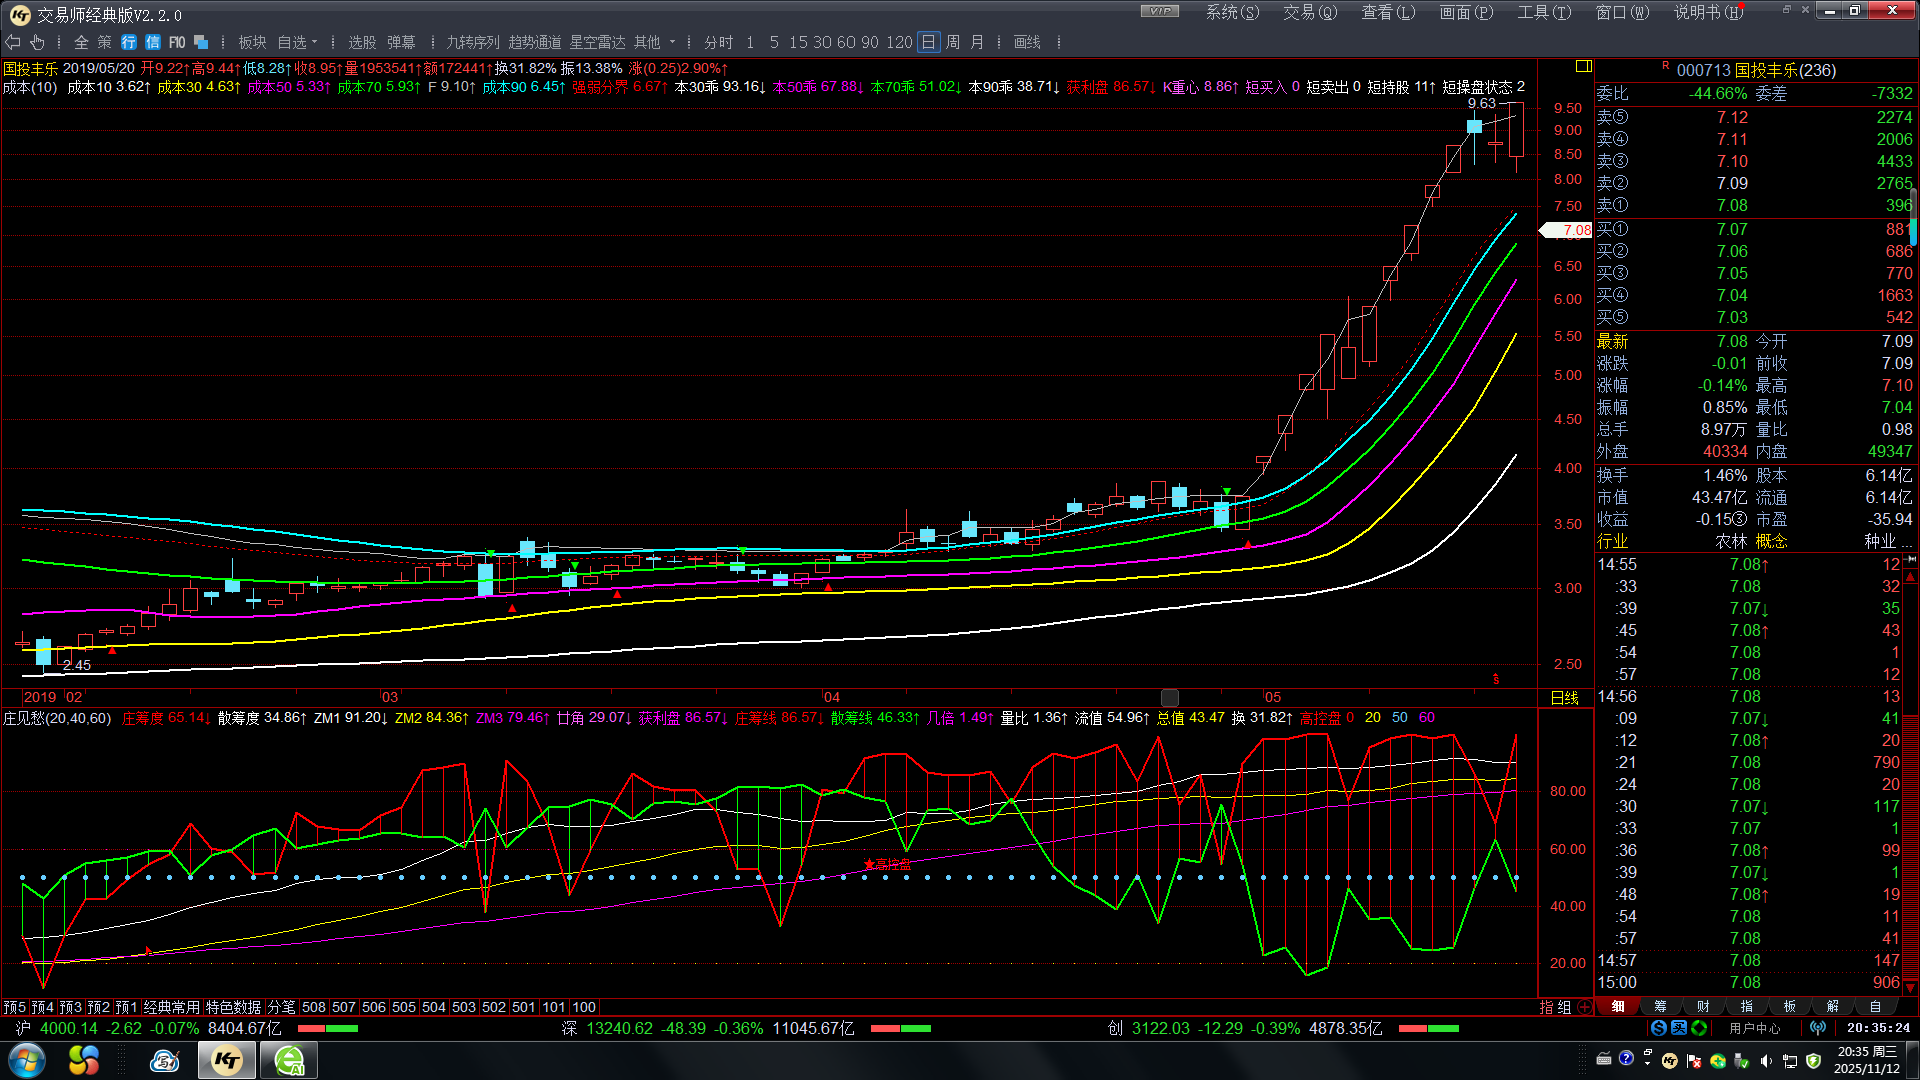Click the blue dollar sign status icon

point(1659,1028)
